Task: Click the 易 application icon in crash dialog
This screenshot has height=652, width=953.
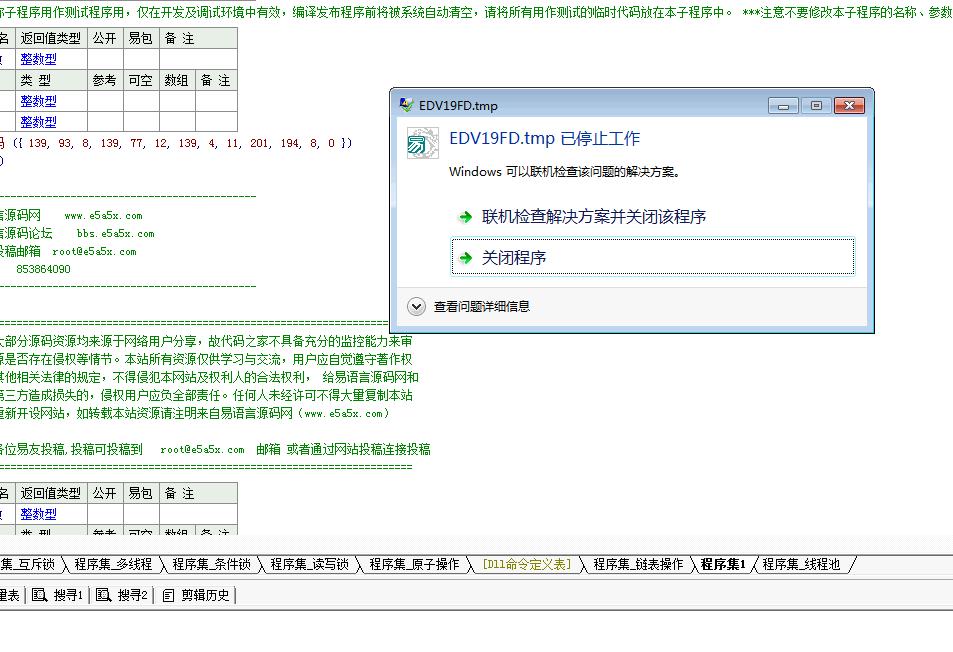Action: tap(422, 143)
